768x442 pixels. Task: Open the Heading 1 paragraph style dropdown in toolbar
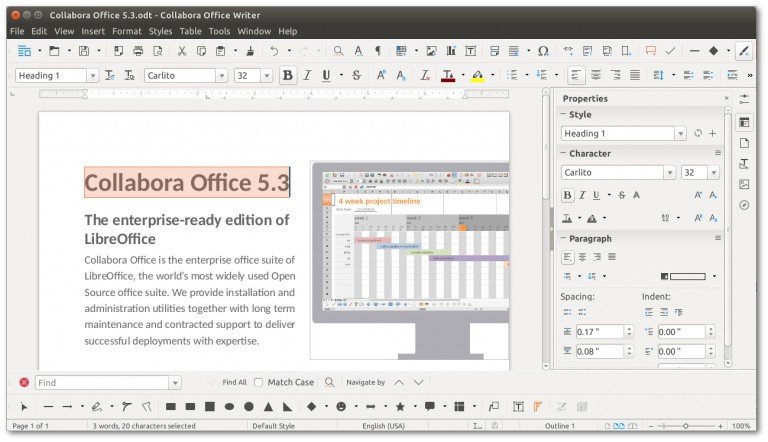click(x=92, y=75)
